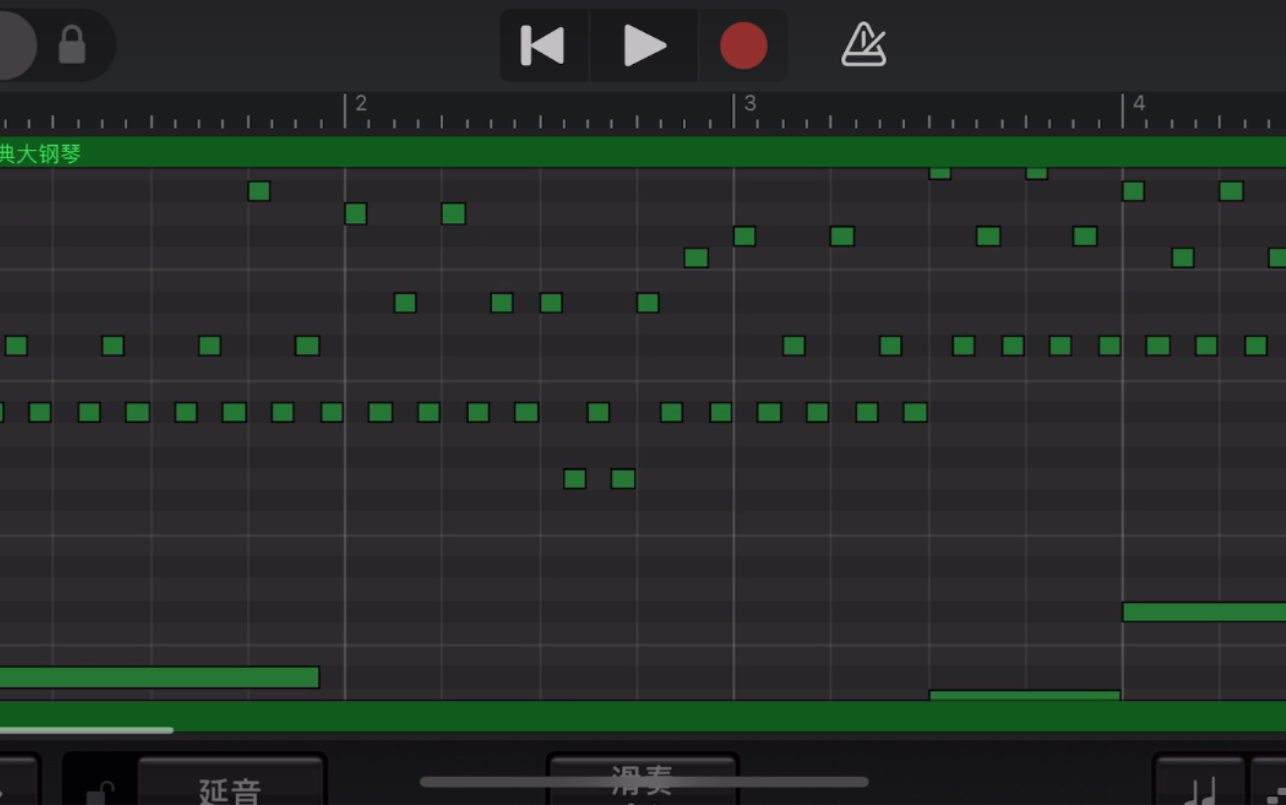Jump to bar 2 on the ruler
The height and width of the screenshot is (805, 1286).
(361, 103)
